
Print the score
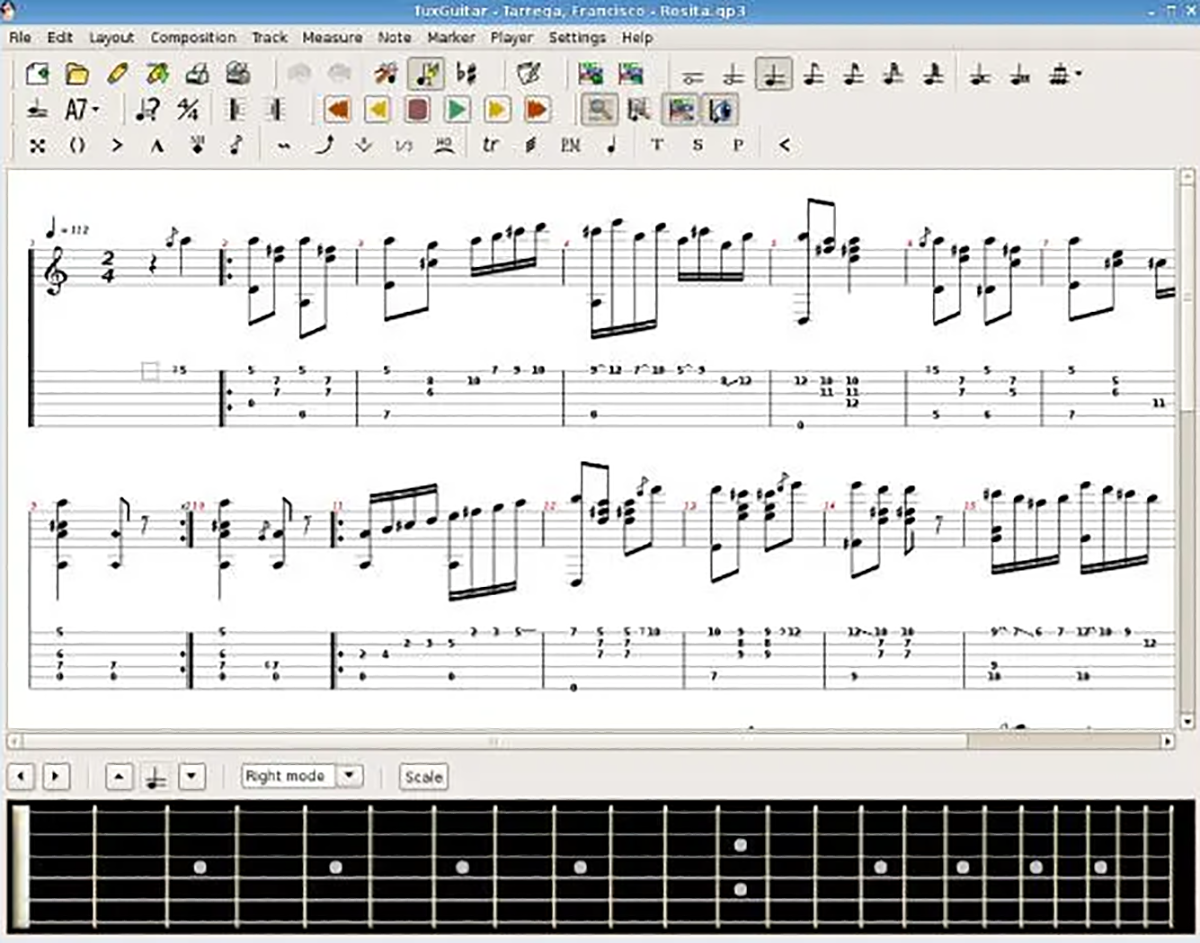coord(197,74)
